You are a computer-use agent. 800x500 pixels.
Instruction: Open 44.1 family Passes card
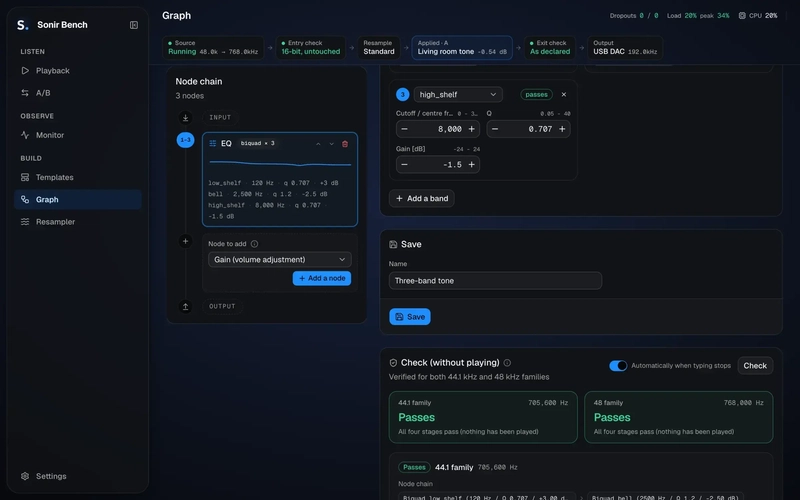tap(483, 417)
